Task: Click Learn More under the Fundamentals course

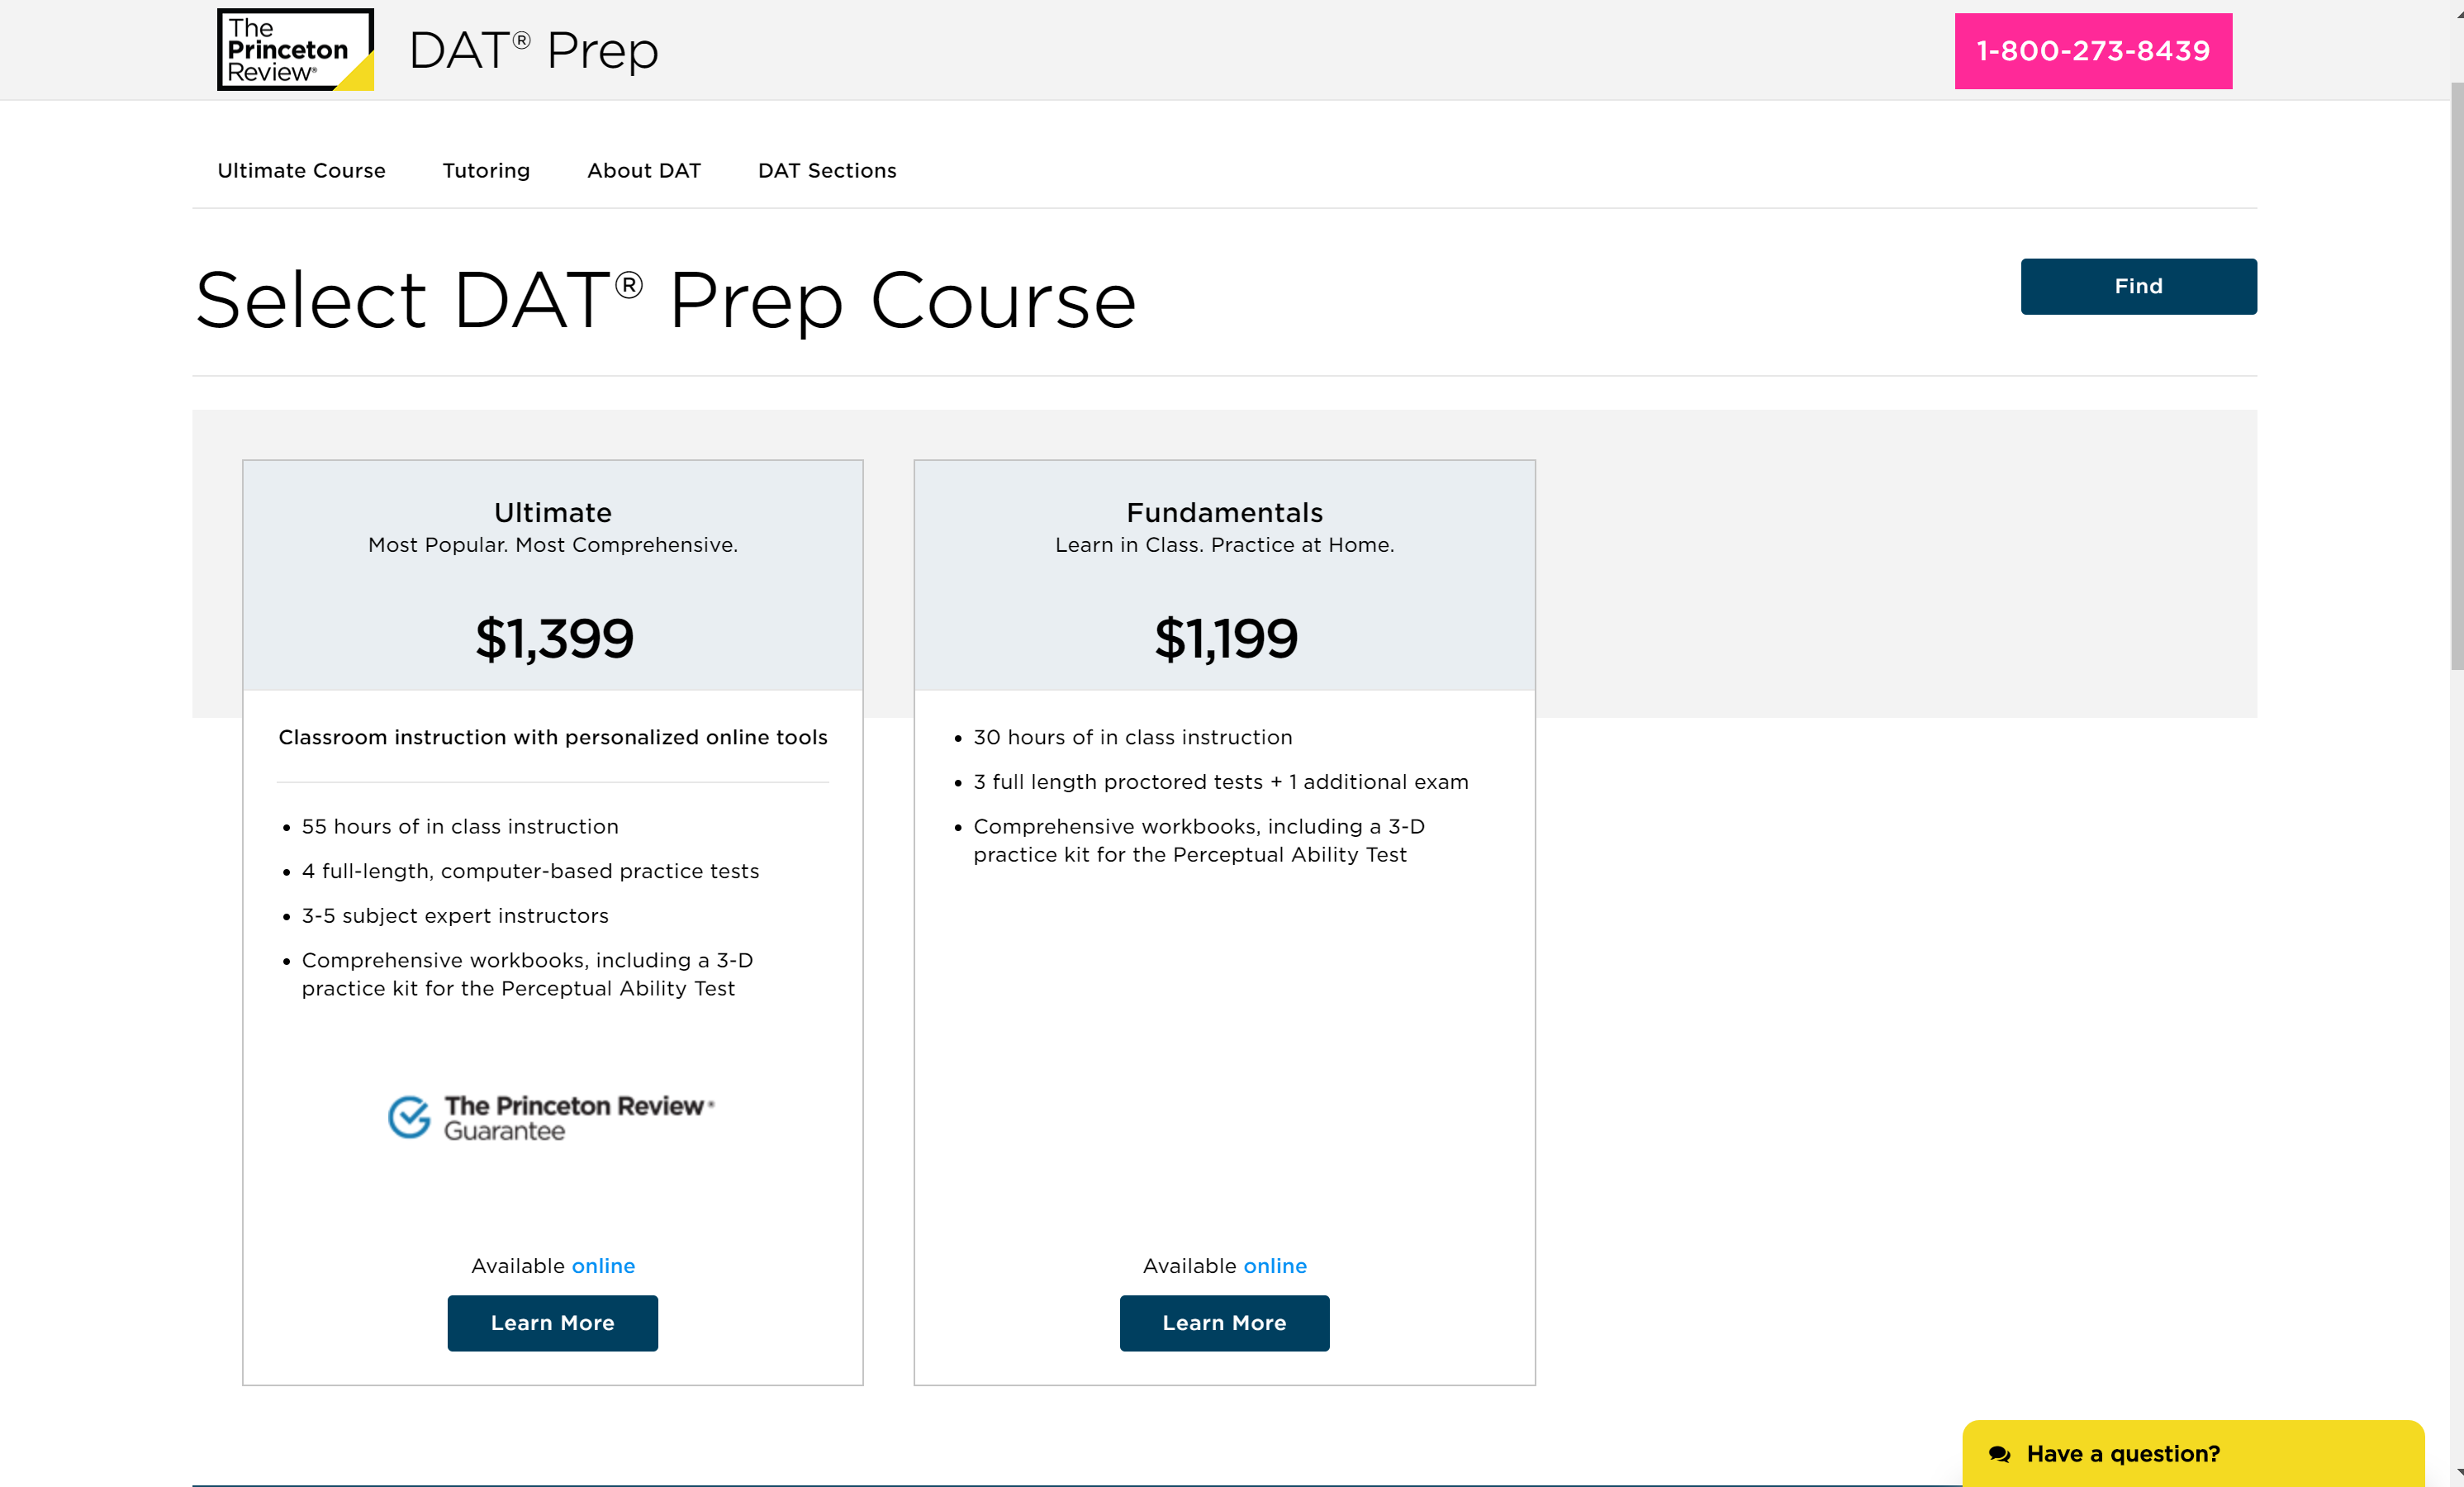Action: [1224, 1322]
